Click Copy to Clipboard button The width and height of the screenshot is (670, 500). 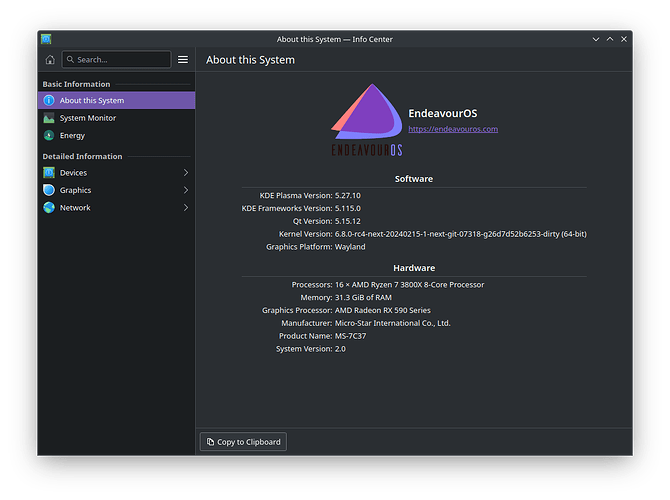(243, 442)
